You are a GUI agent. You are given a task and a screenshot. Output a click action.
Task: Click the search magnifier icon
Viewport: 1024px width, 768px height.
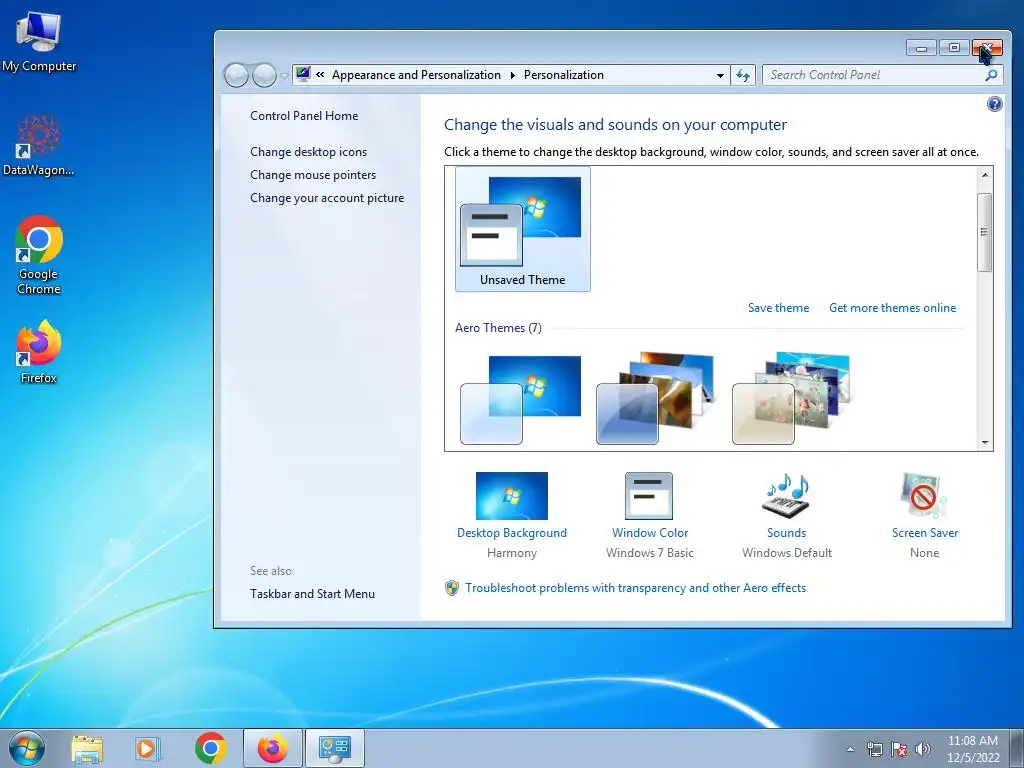pyautogui.click(x=991, y=75)
